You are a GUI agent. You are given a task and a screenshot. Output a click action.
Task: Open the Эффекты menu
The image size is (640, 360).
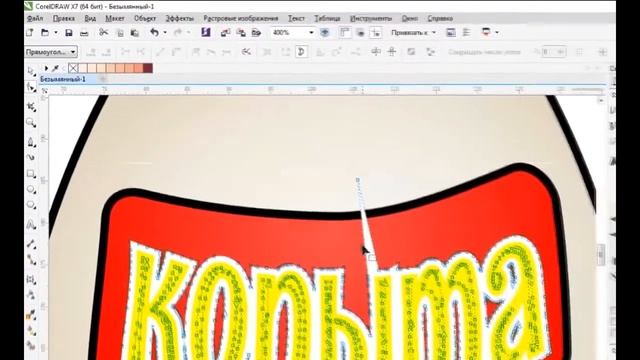click(x=180, y=18)
